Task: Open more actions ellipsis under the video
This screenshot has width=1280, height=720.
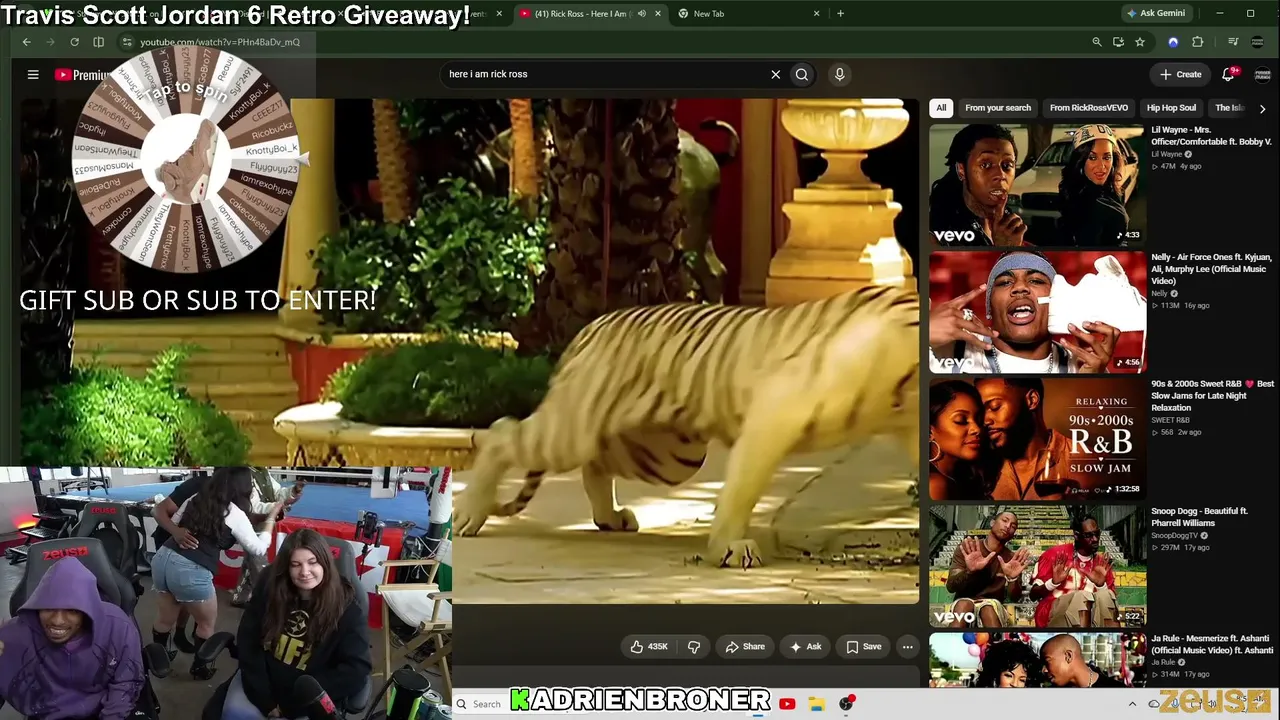Action: (907, 647)
